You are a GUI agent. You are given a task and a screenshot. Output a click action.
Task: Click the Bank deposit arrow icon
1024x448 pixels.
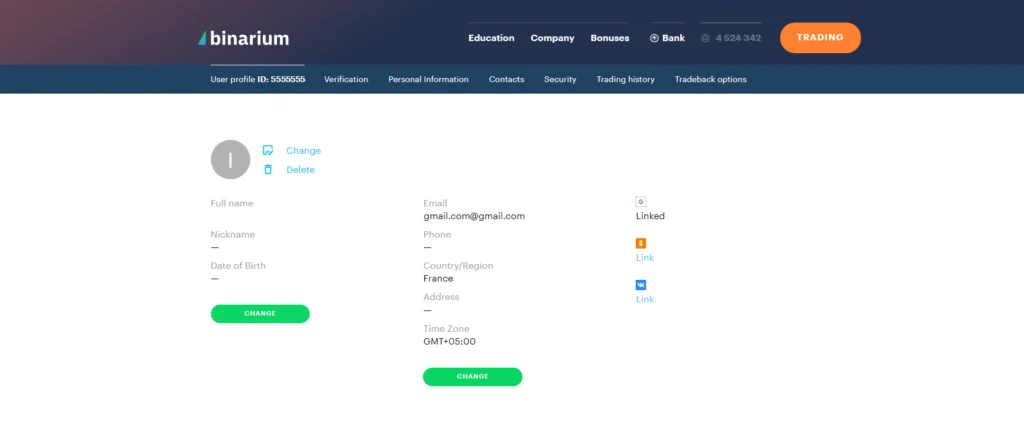(654, 38)
